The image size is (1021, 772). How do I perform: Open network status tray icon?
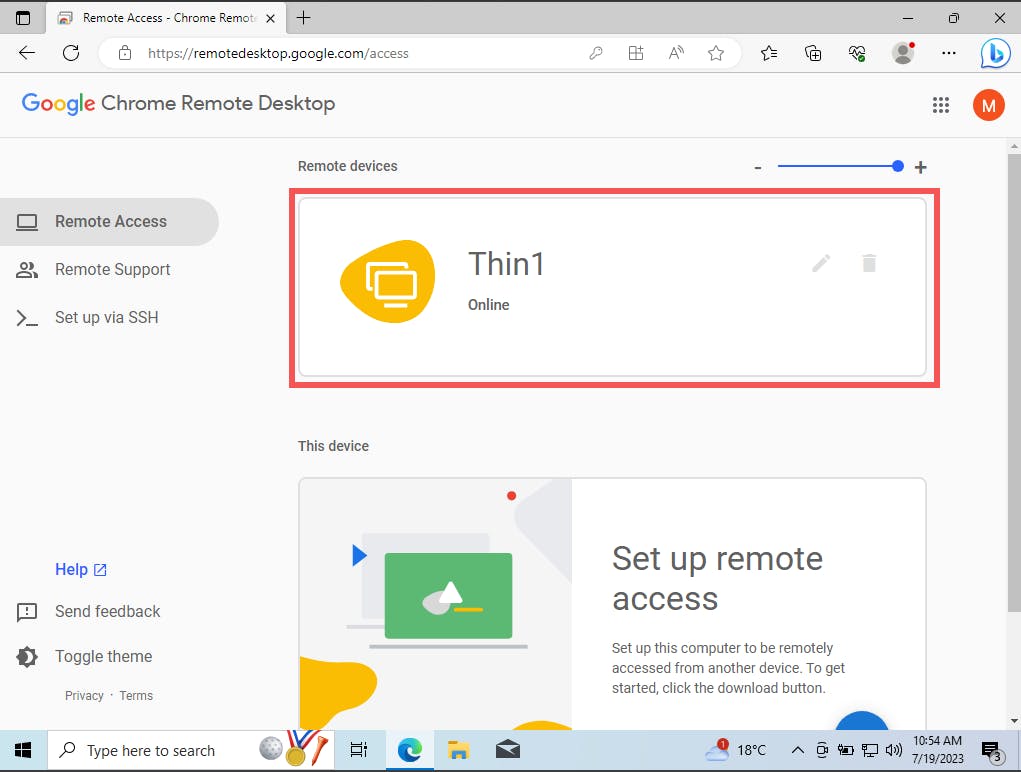869,751
